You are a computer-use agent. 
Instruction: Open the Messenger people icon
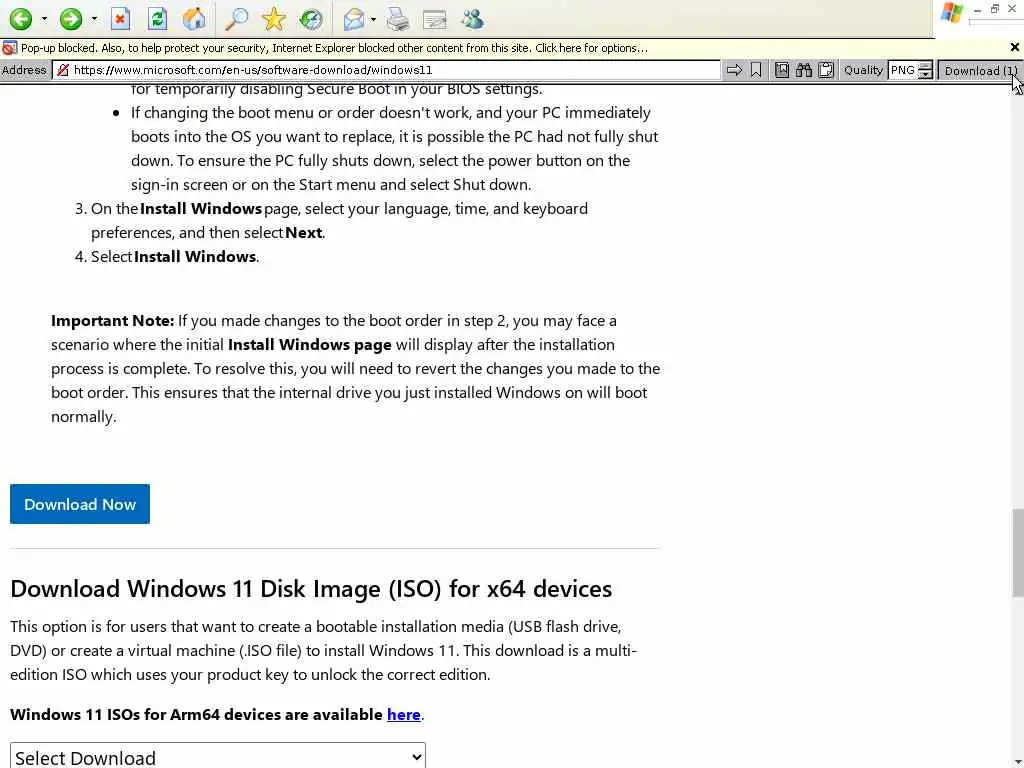[x=472, y=19]
